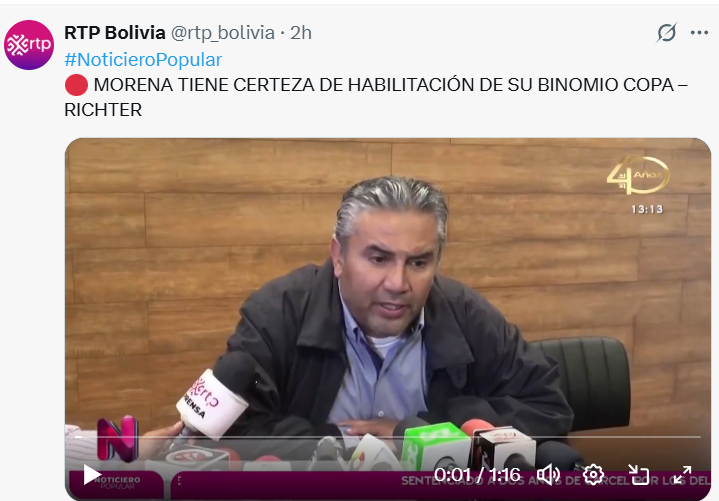Mute the video using the speaker icon

tap(548, 475)
